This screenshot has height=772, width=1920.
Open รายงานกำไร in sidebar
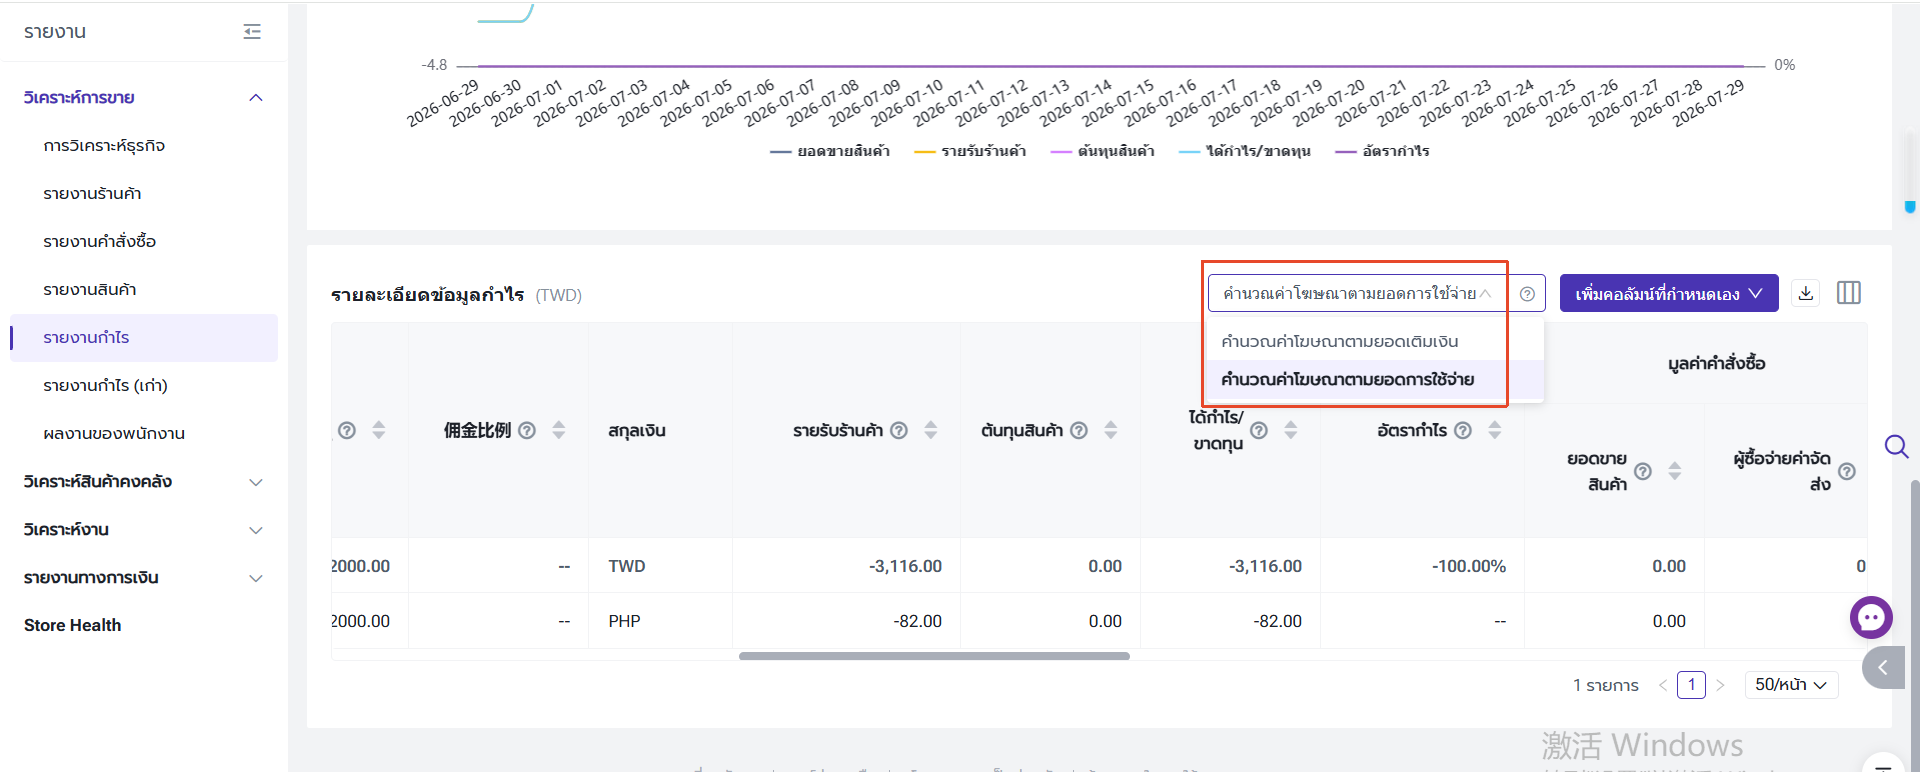pos(143,337)
